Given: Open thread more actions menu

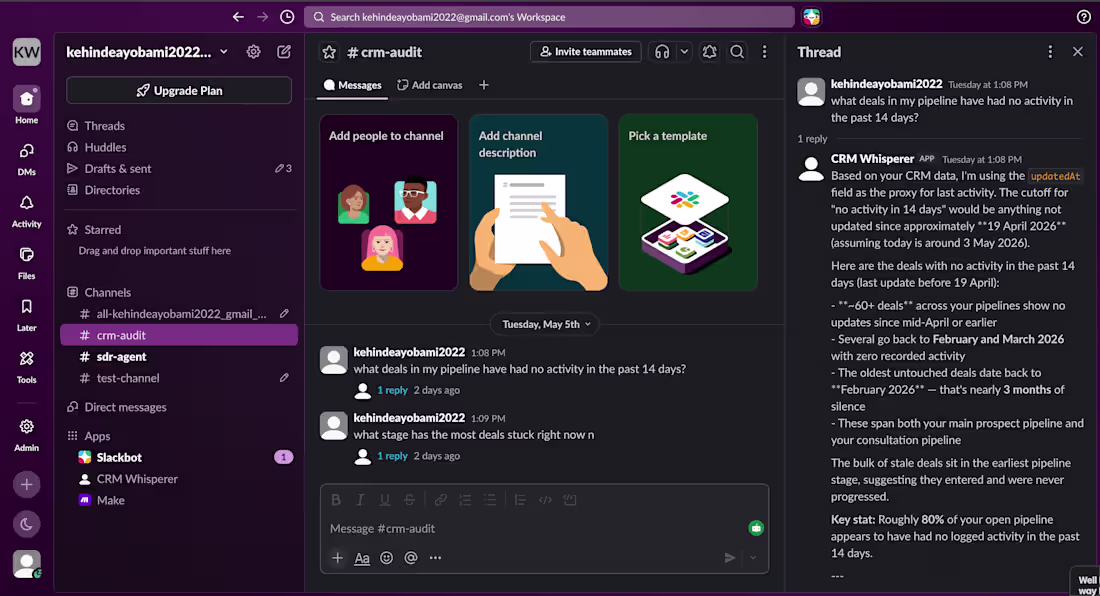Looking at the screenshot, I should [x=1050, y=52].
